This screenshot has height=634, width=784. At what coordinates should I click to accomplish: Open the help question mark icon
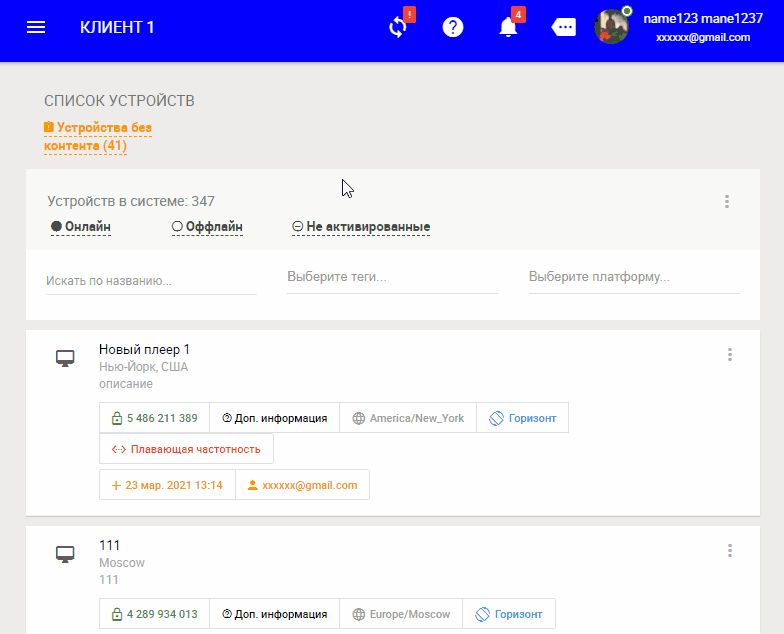coord(453,27)
